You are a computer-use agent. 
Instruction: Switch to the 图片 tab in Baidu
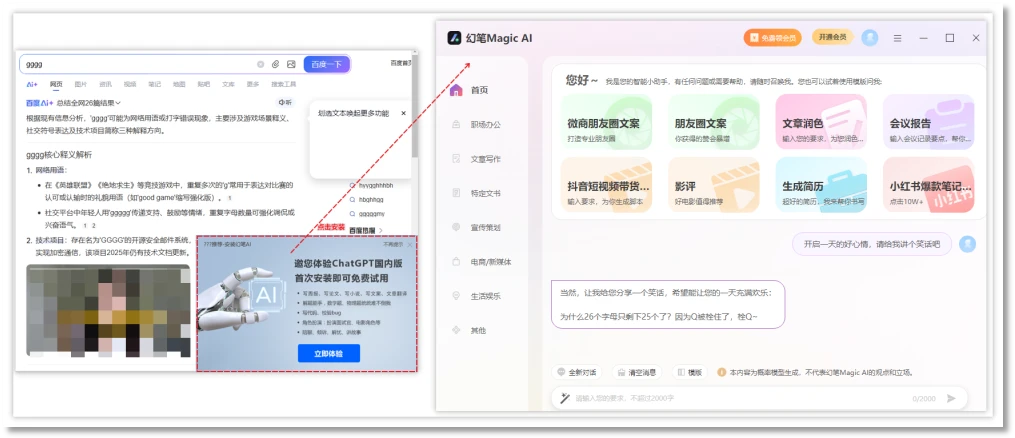[81, 84]
